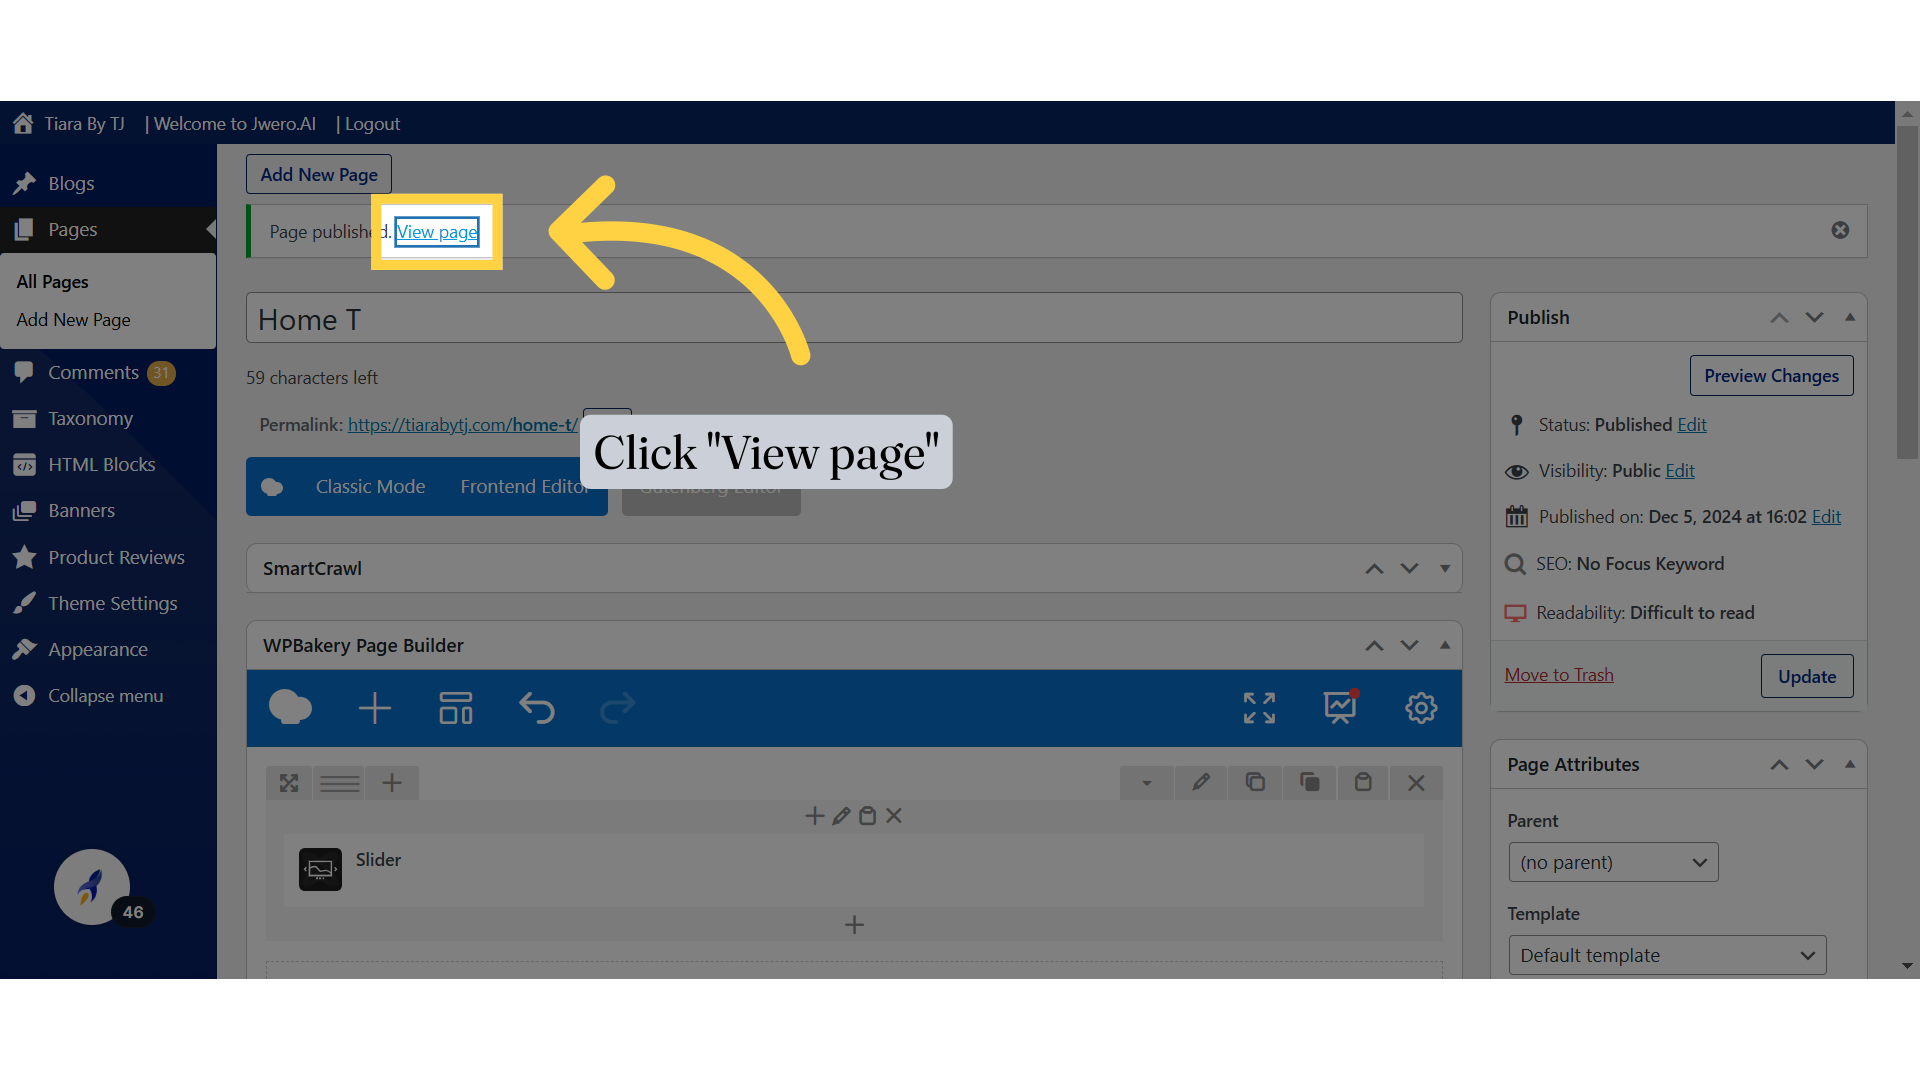Screen dimensions: 1920x1080
Task: Undo last change in WPBakery
Action: [x=537, y=708]
